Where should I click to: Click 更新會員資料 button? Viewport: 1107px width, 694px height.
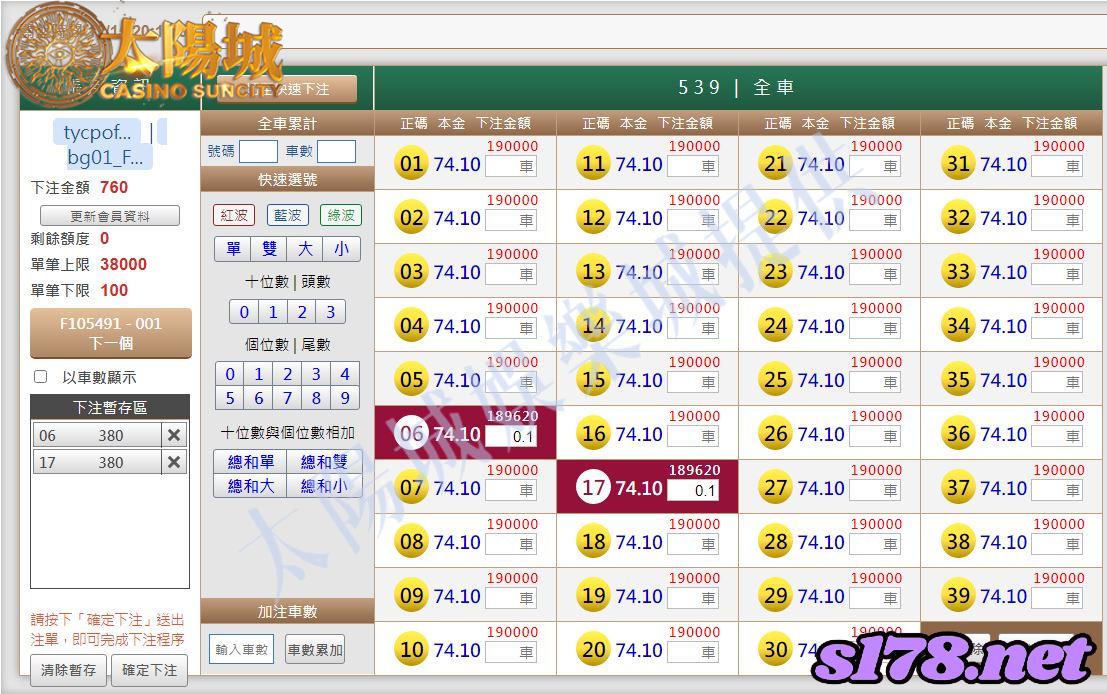click(110, 216)
